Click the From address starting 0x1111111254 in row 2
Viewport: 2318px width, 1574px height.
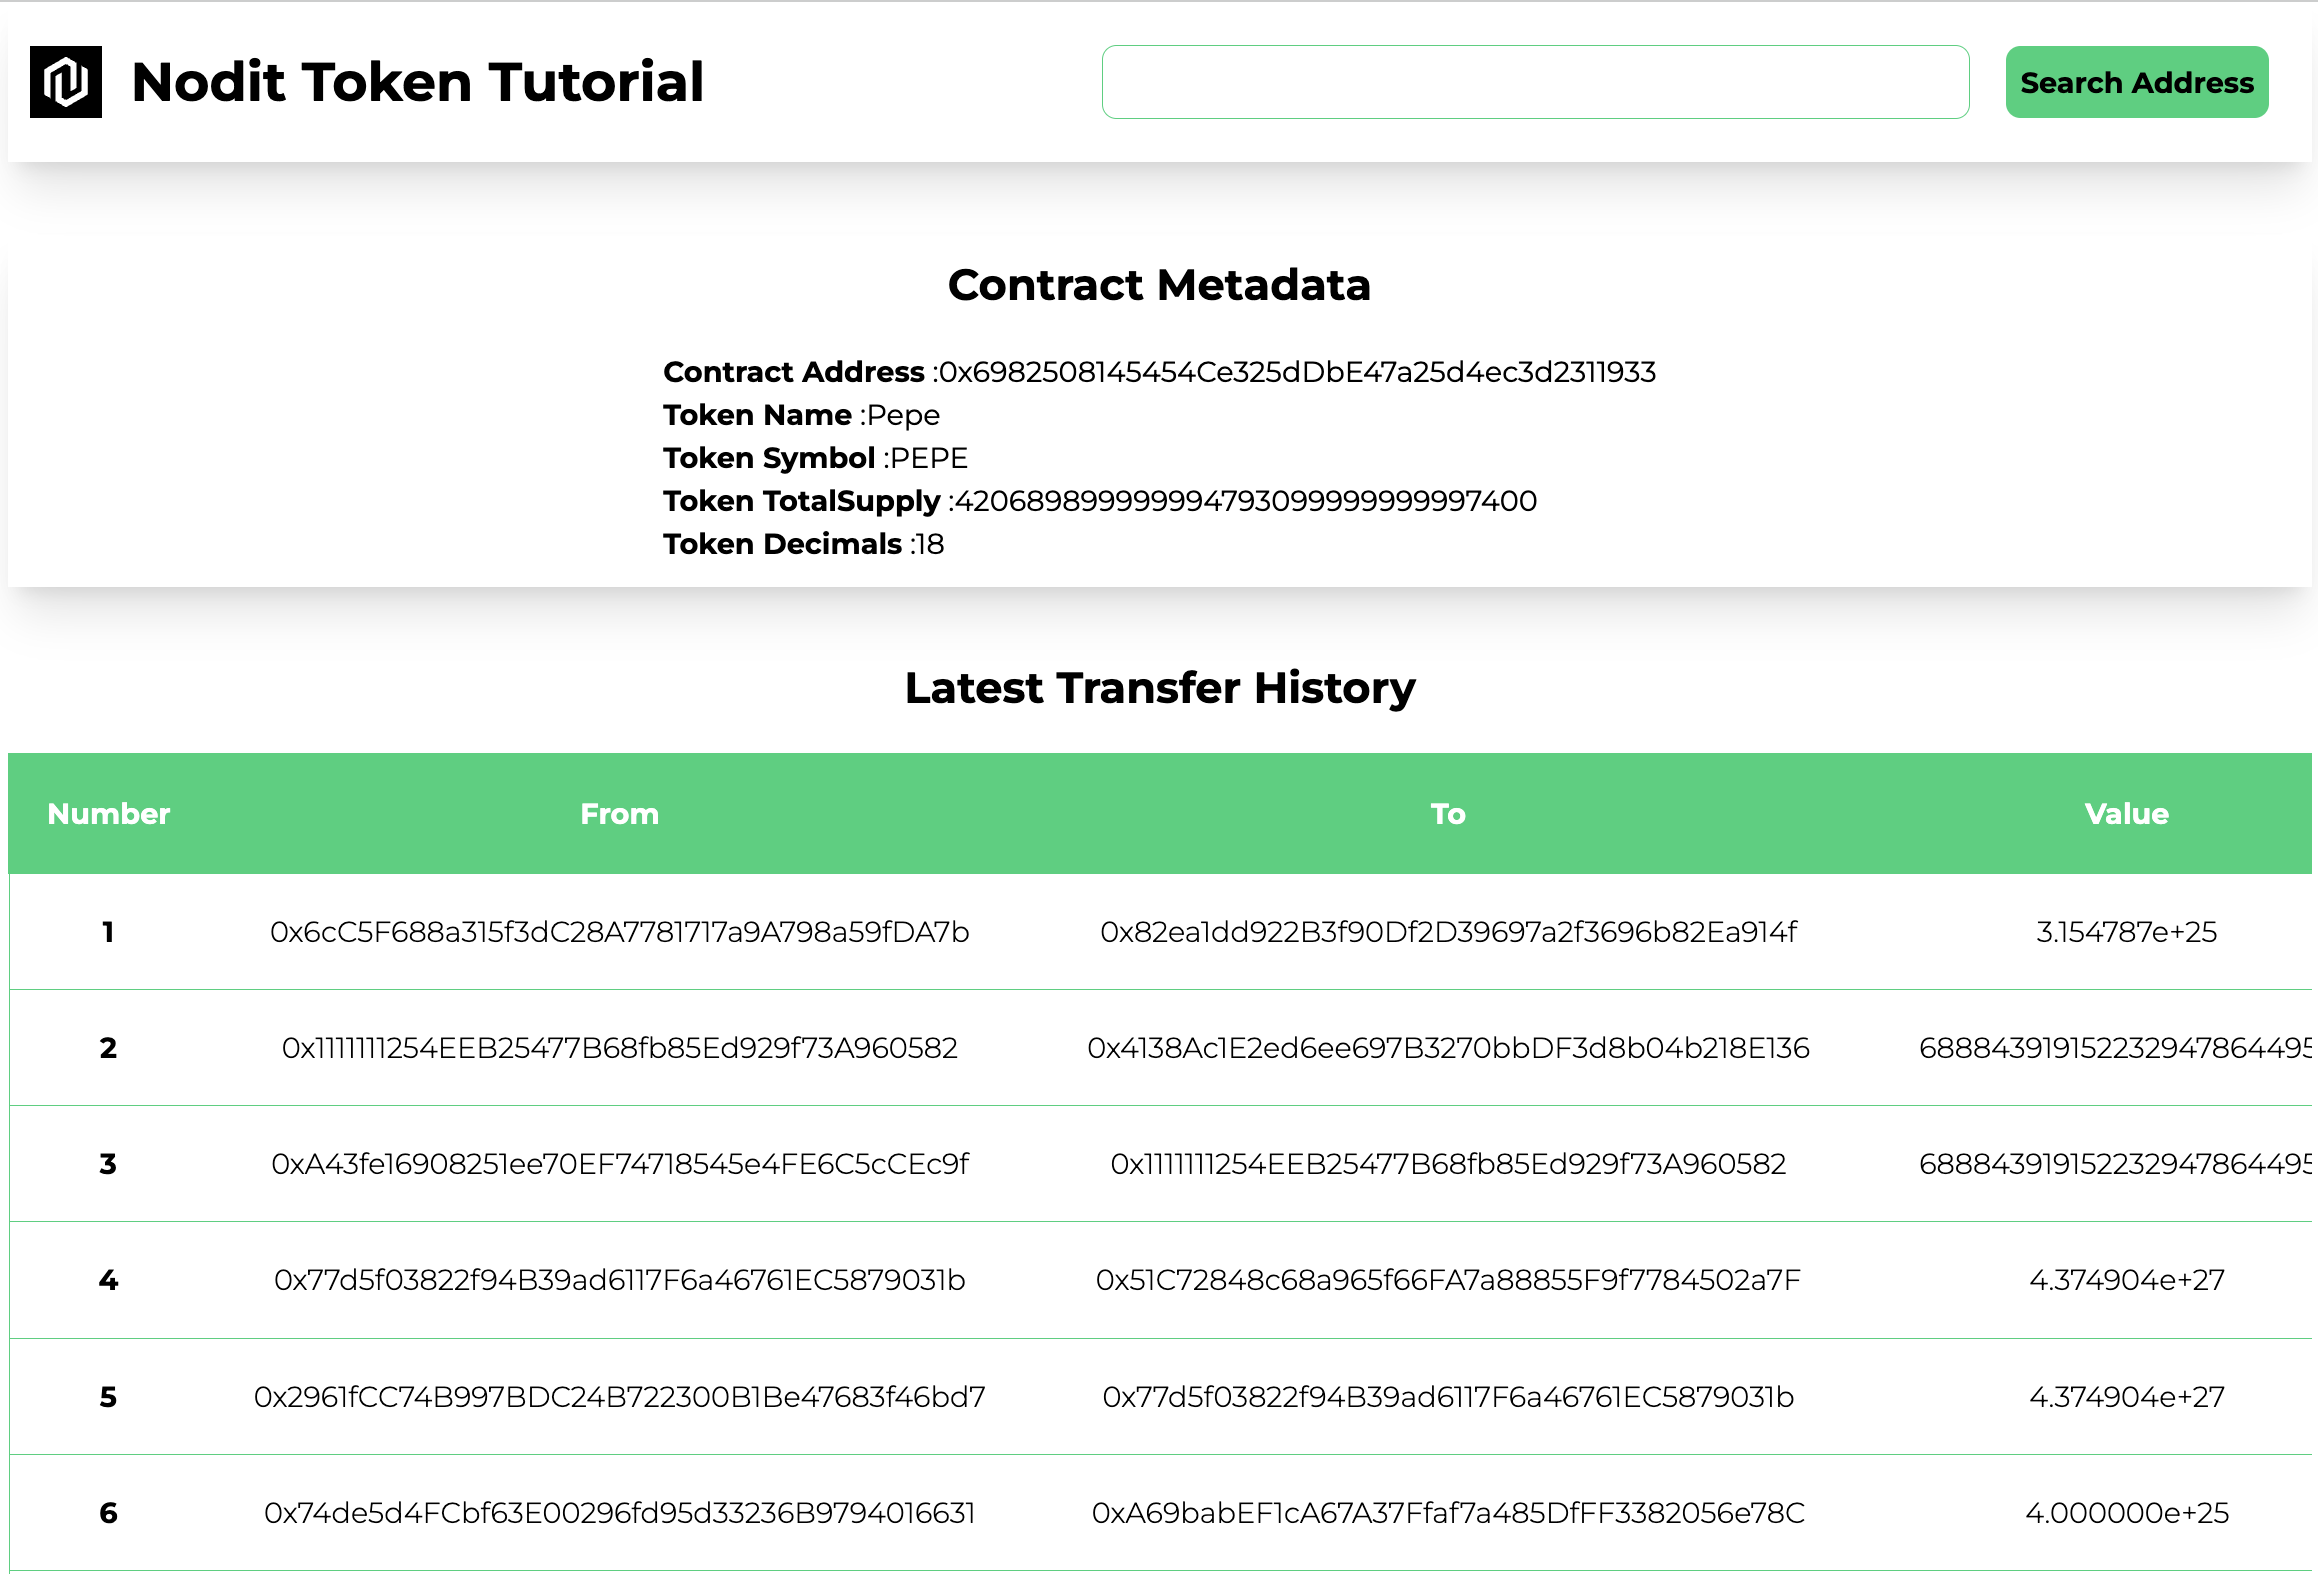coord(620,1048)
